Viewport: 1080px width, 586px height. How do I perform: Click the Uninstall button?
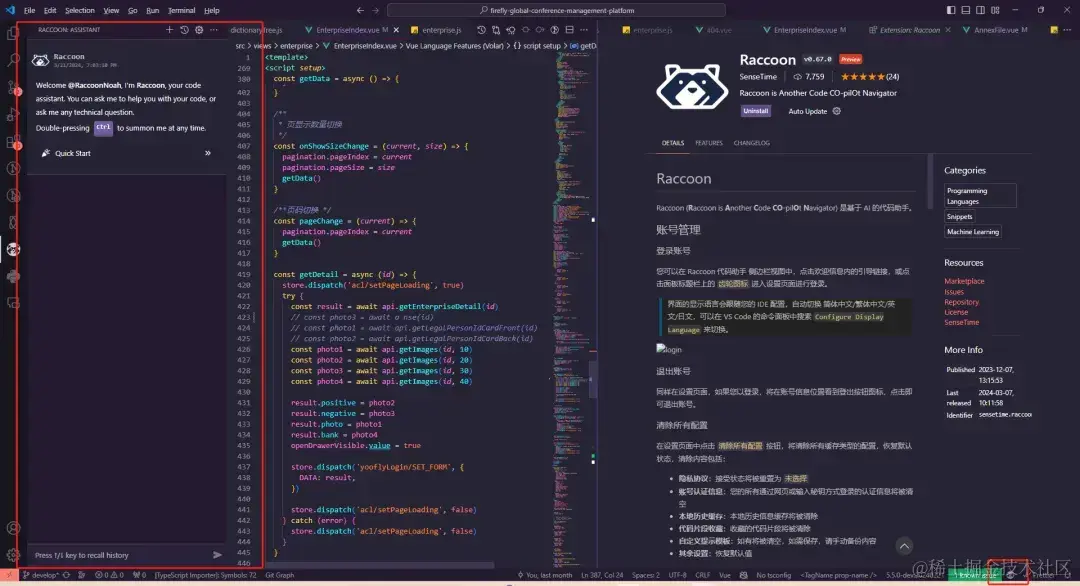[756, 111]
